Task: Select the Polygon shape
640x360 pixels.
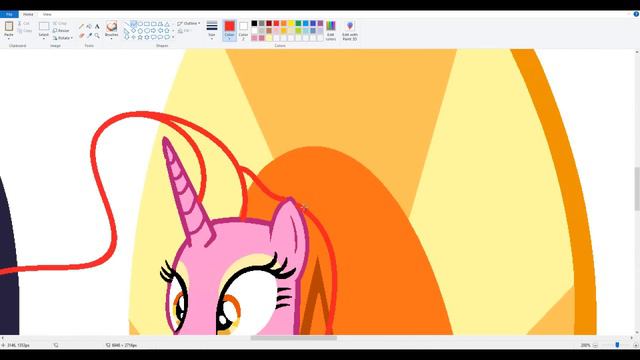Action: pos(160,24)
